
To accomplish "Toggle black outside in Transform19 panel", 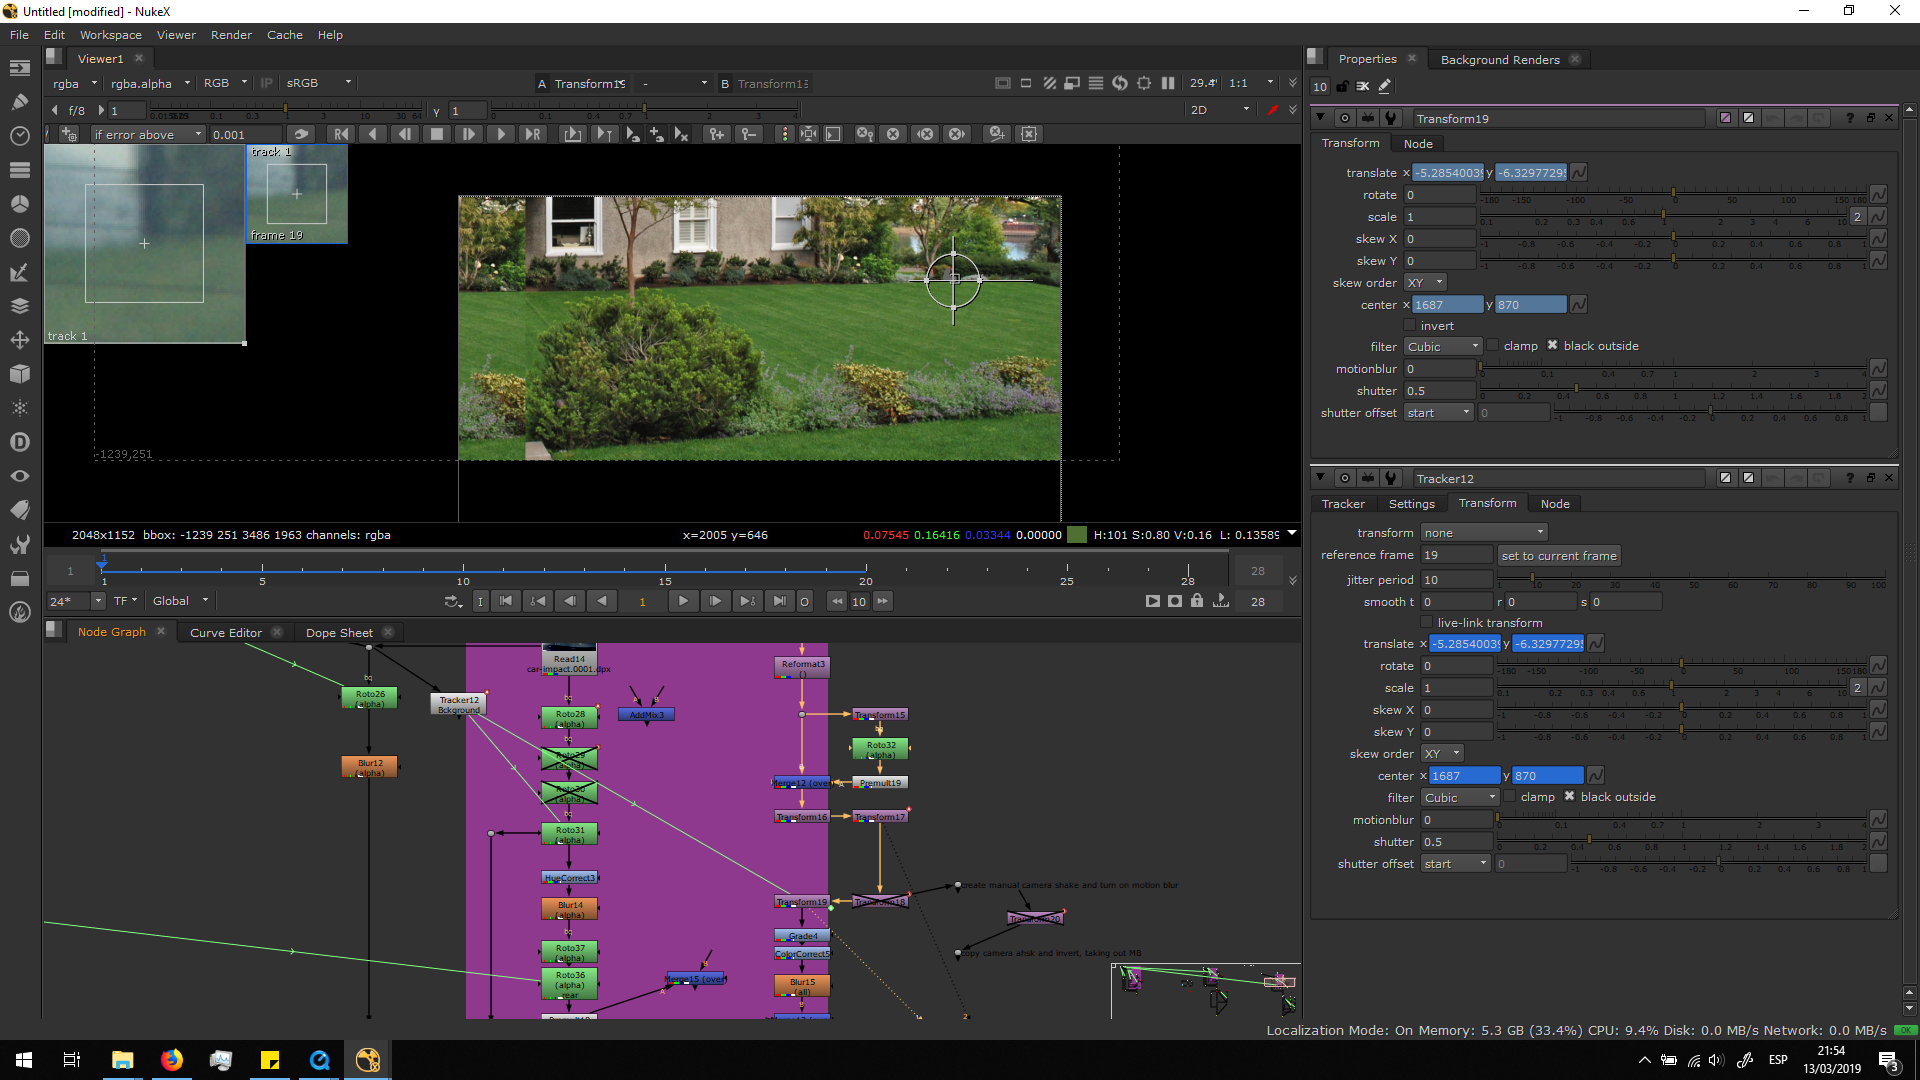I will click(1552, 346).
